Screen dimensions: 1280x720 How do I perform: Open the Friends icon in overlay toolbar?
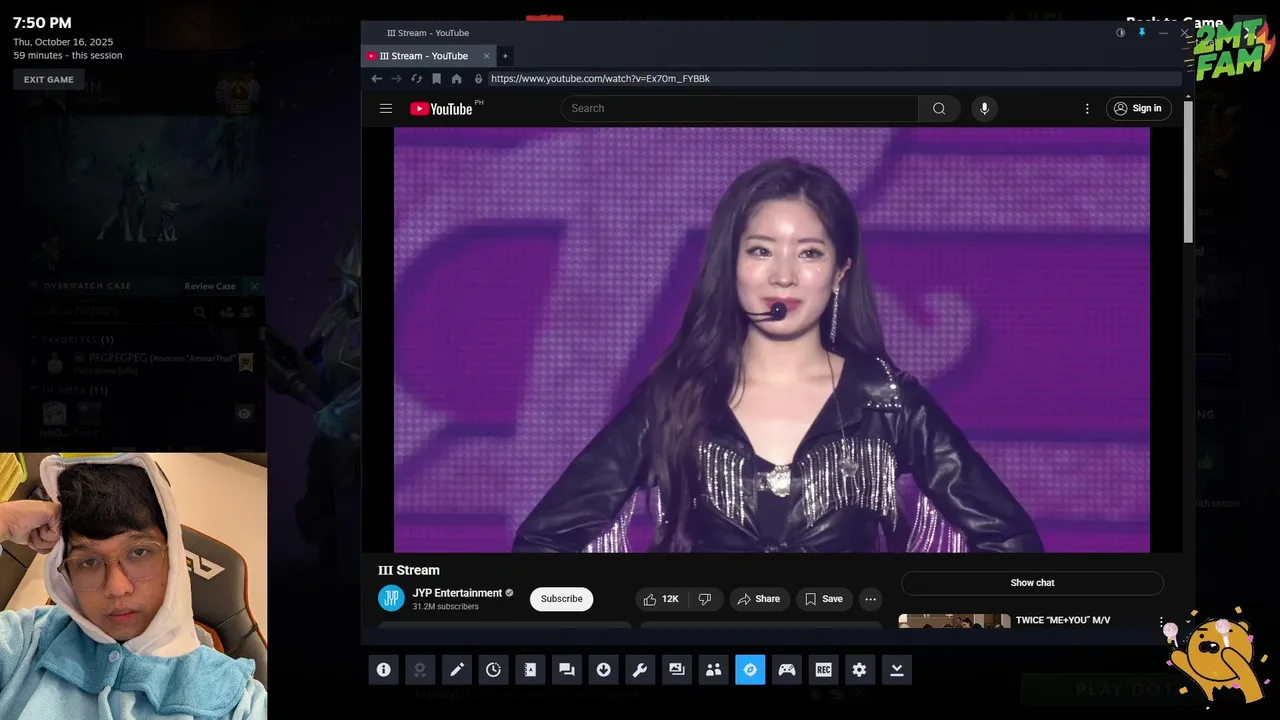pyautogui.click(x=713, y=670)
